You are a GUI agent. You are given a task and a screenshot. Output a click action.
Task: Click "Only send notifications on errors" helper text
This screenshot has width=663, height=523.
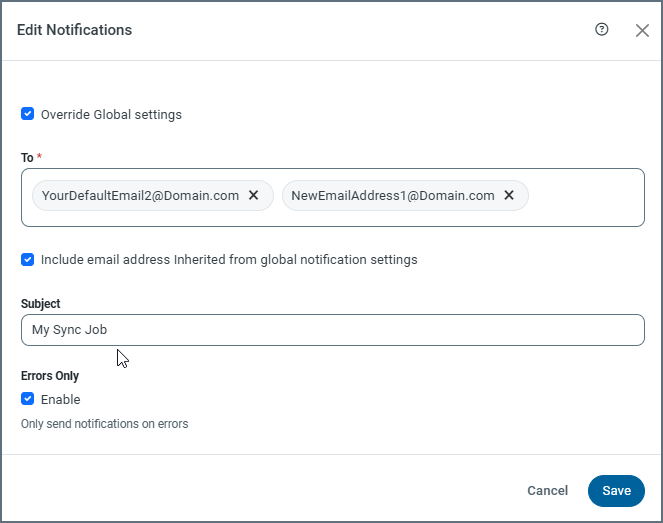[104, 424]
